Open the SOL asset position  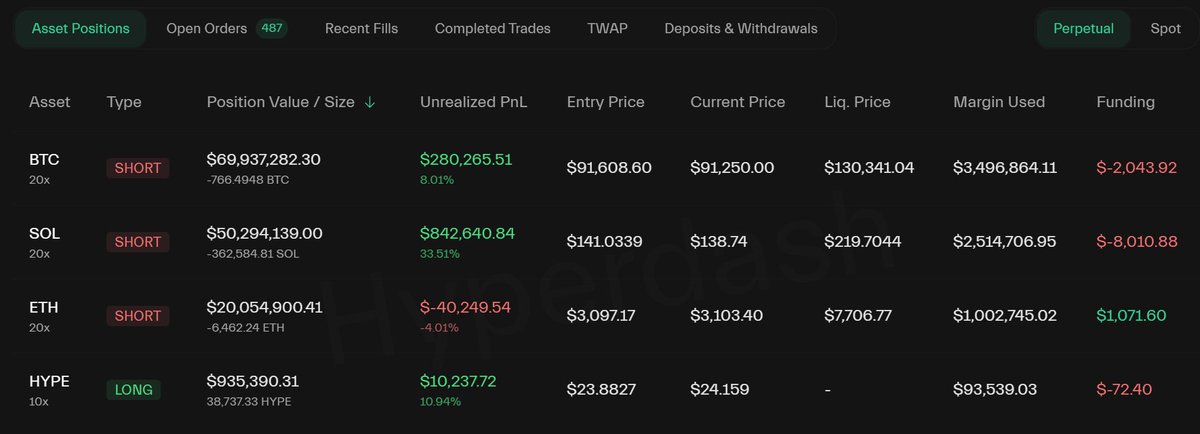(44, 233)
